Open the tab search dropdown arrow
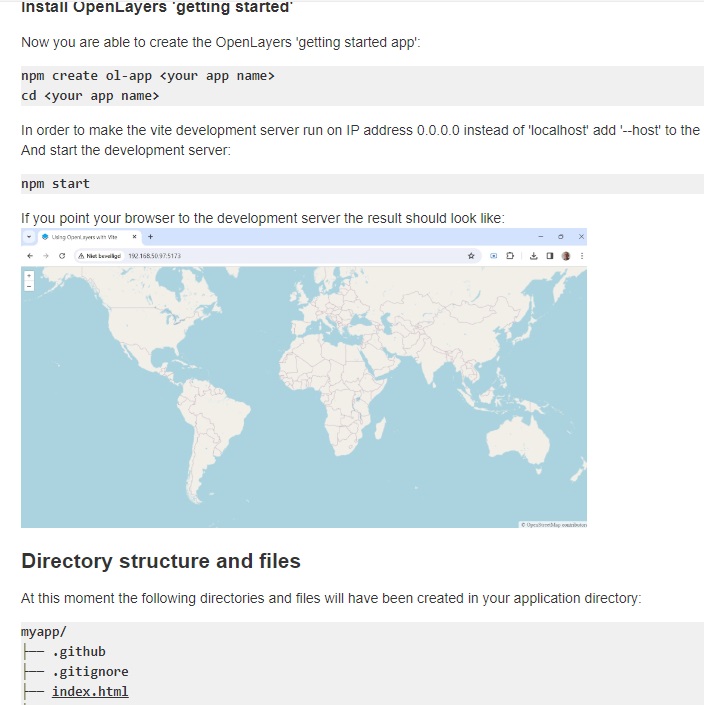 coord(29,236)
